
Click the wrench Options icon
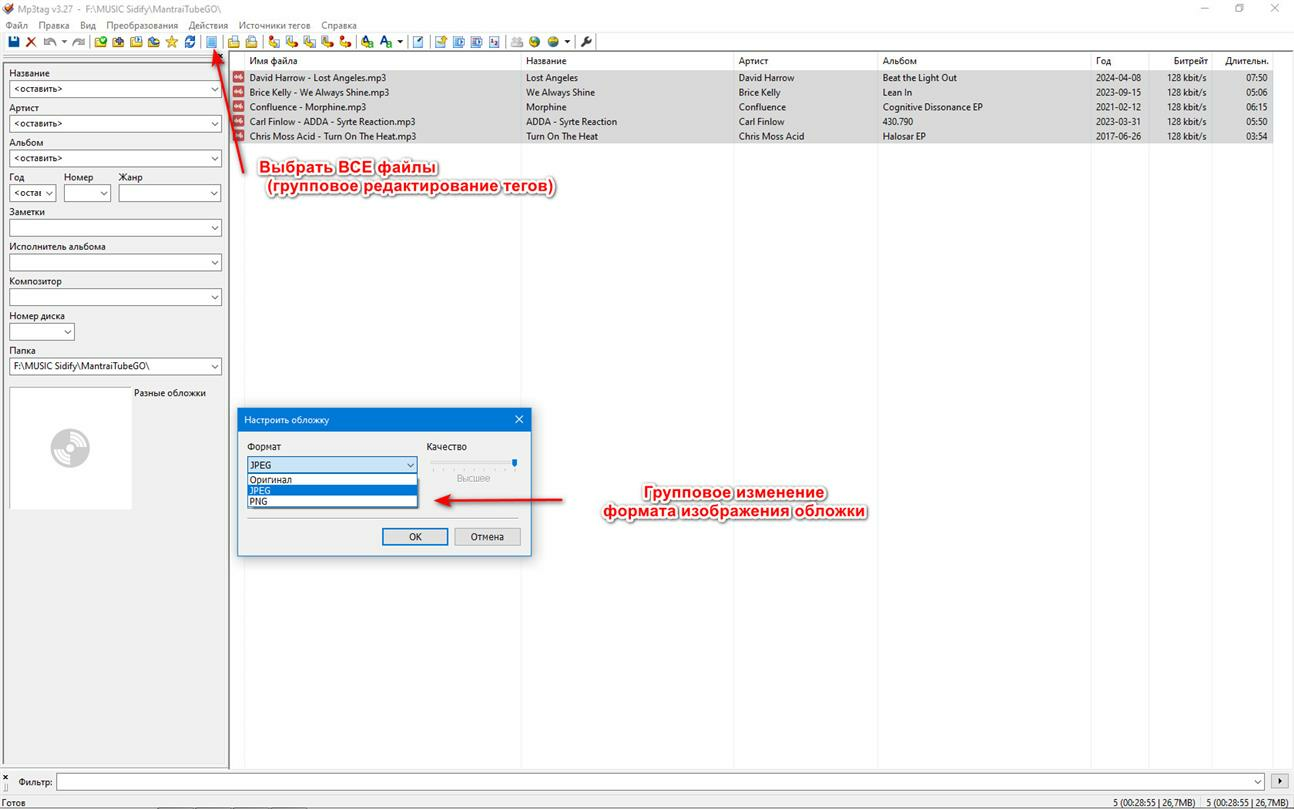coord(586,42)
